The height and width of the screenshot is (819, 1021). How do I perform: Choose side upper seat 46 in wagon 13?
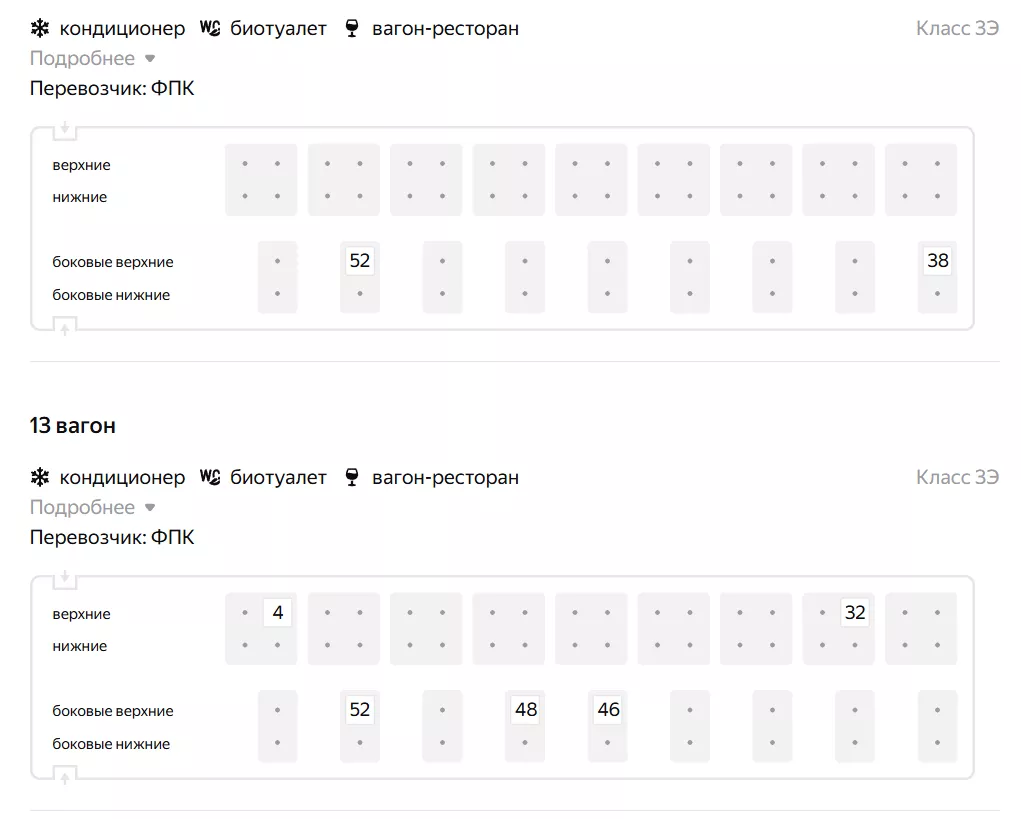pyautogui.click(x=608, y=710)
